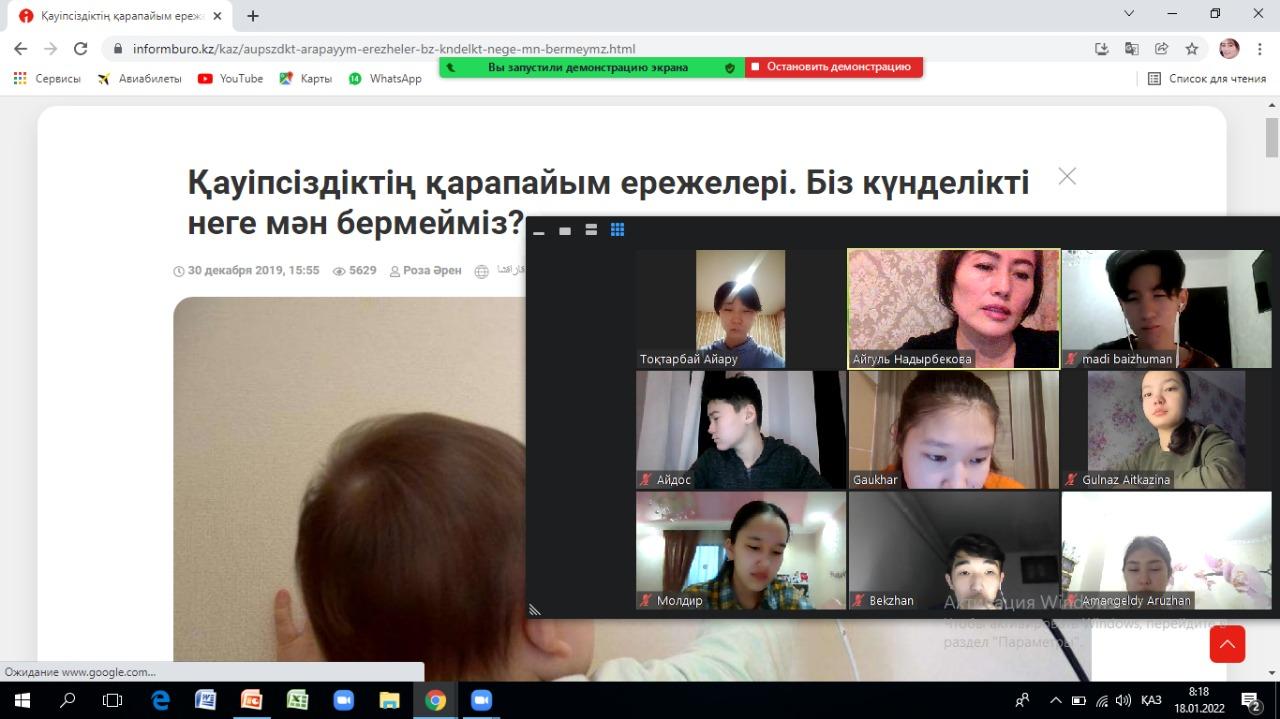The width and height of the screenshot is (1280, 719).
Task: Open the YouTube bookmark
Action: click(231, 78)
